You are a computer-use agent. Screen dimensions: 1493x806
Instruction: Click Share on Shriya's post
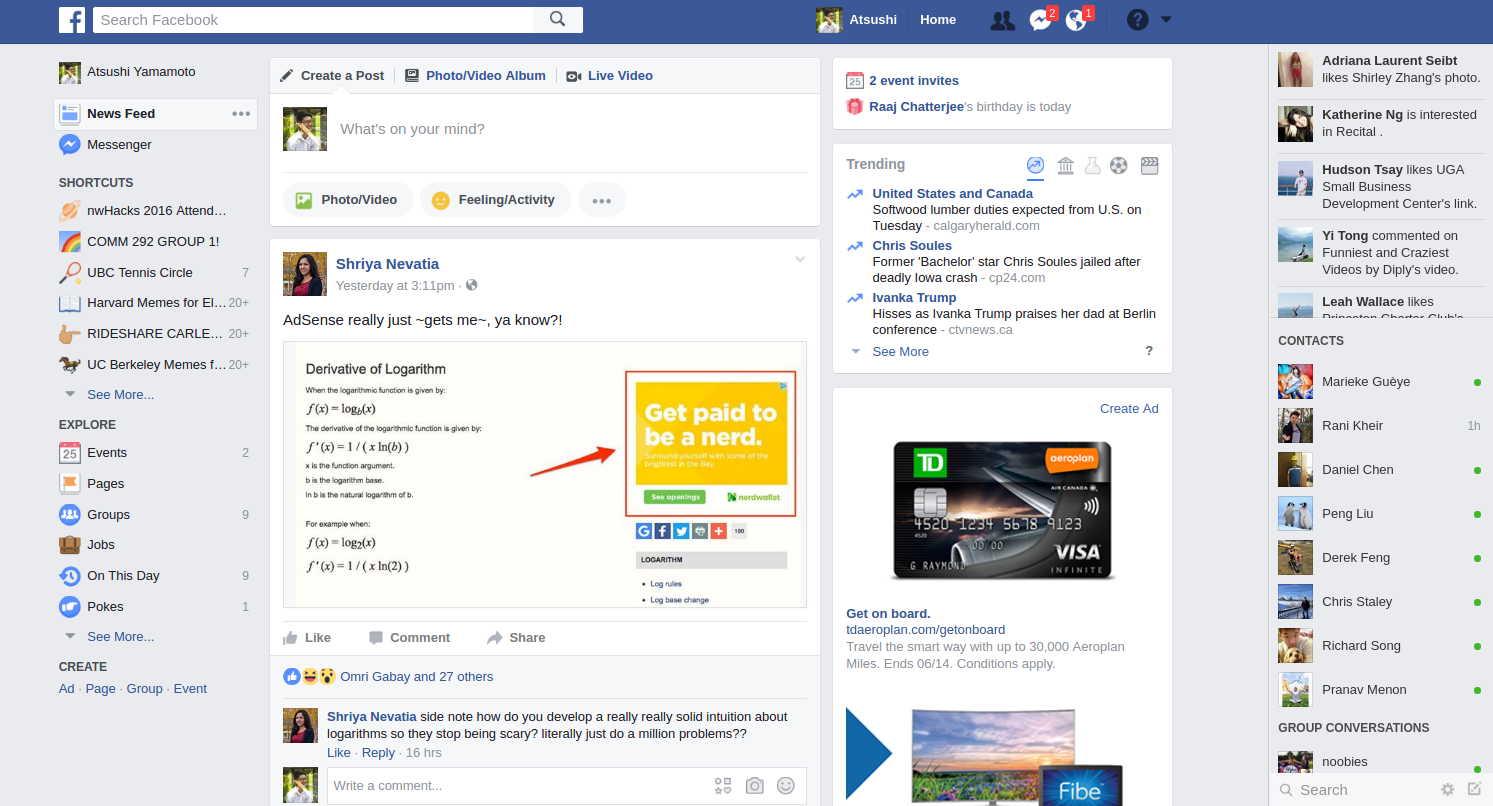tap(516, 638)
